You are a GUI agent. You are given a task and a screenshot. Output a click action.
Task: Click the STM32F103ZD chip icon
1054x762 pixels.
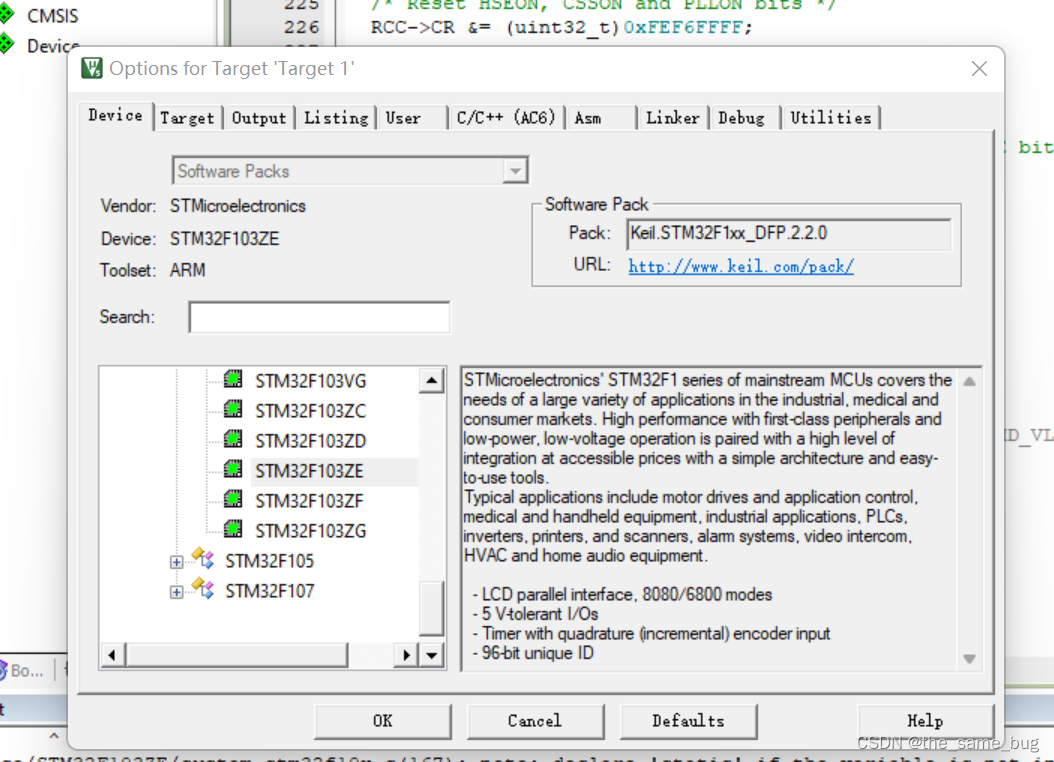233,439
